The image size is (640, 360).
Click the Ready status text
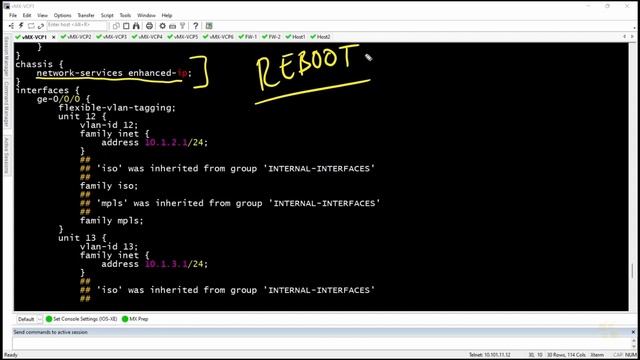click(11, 355)
